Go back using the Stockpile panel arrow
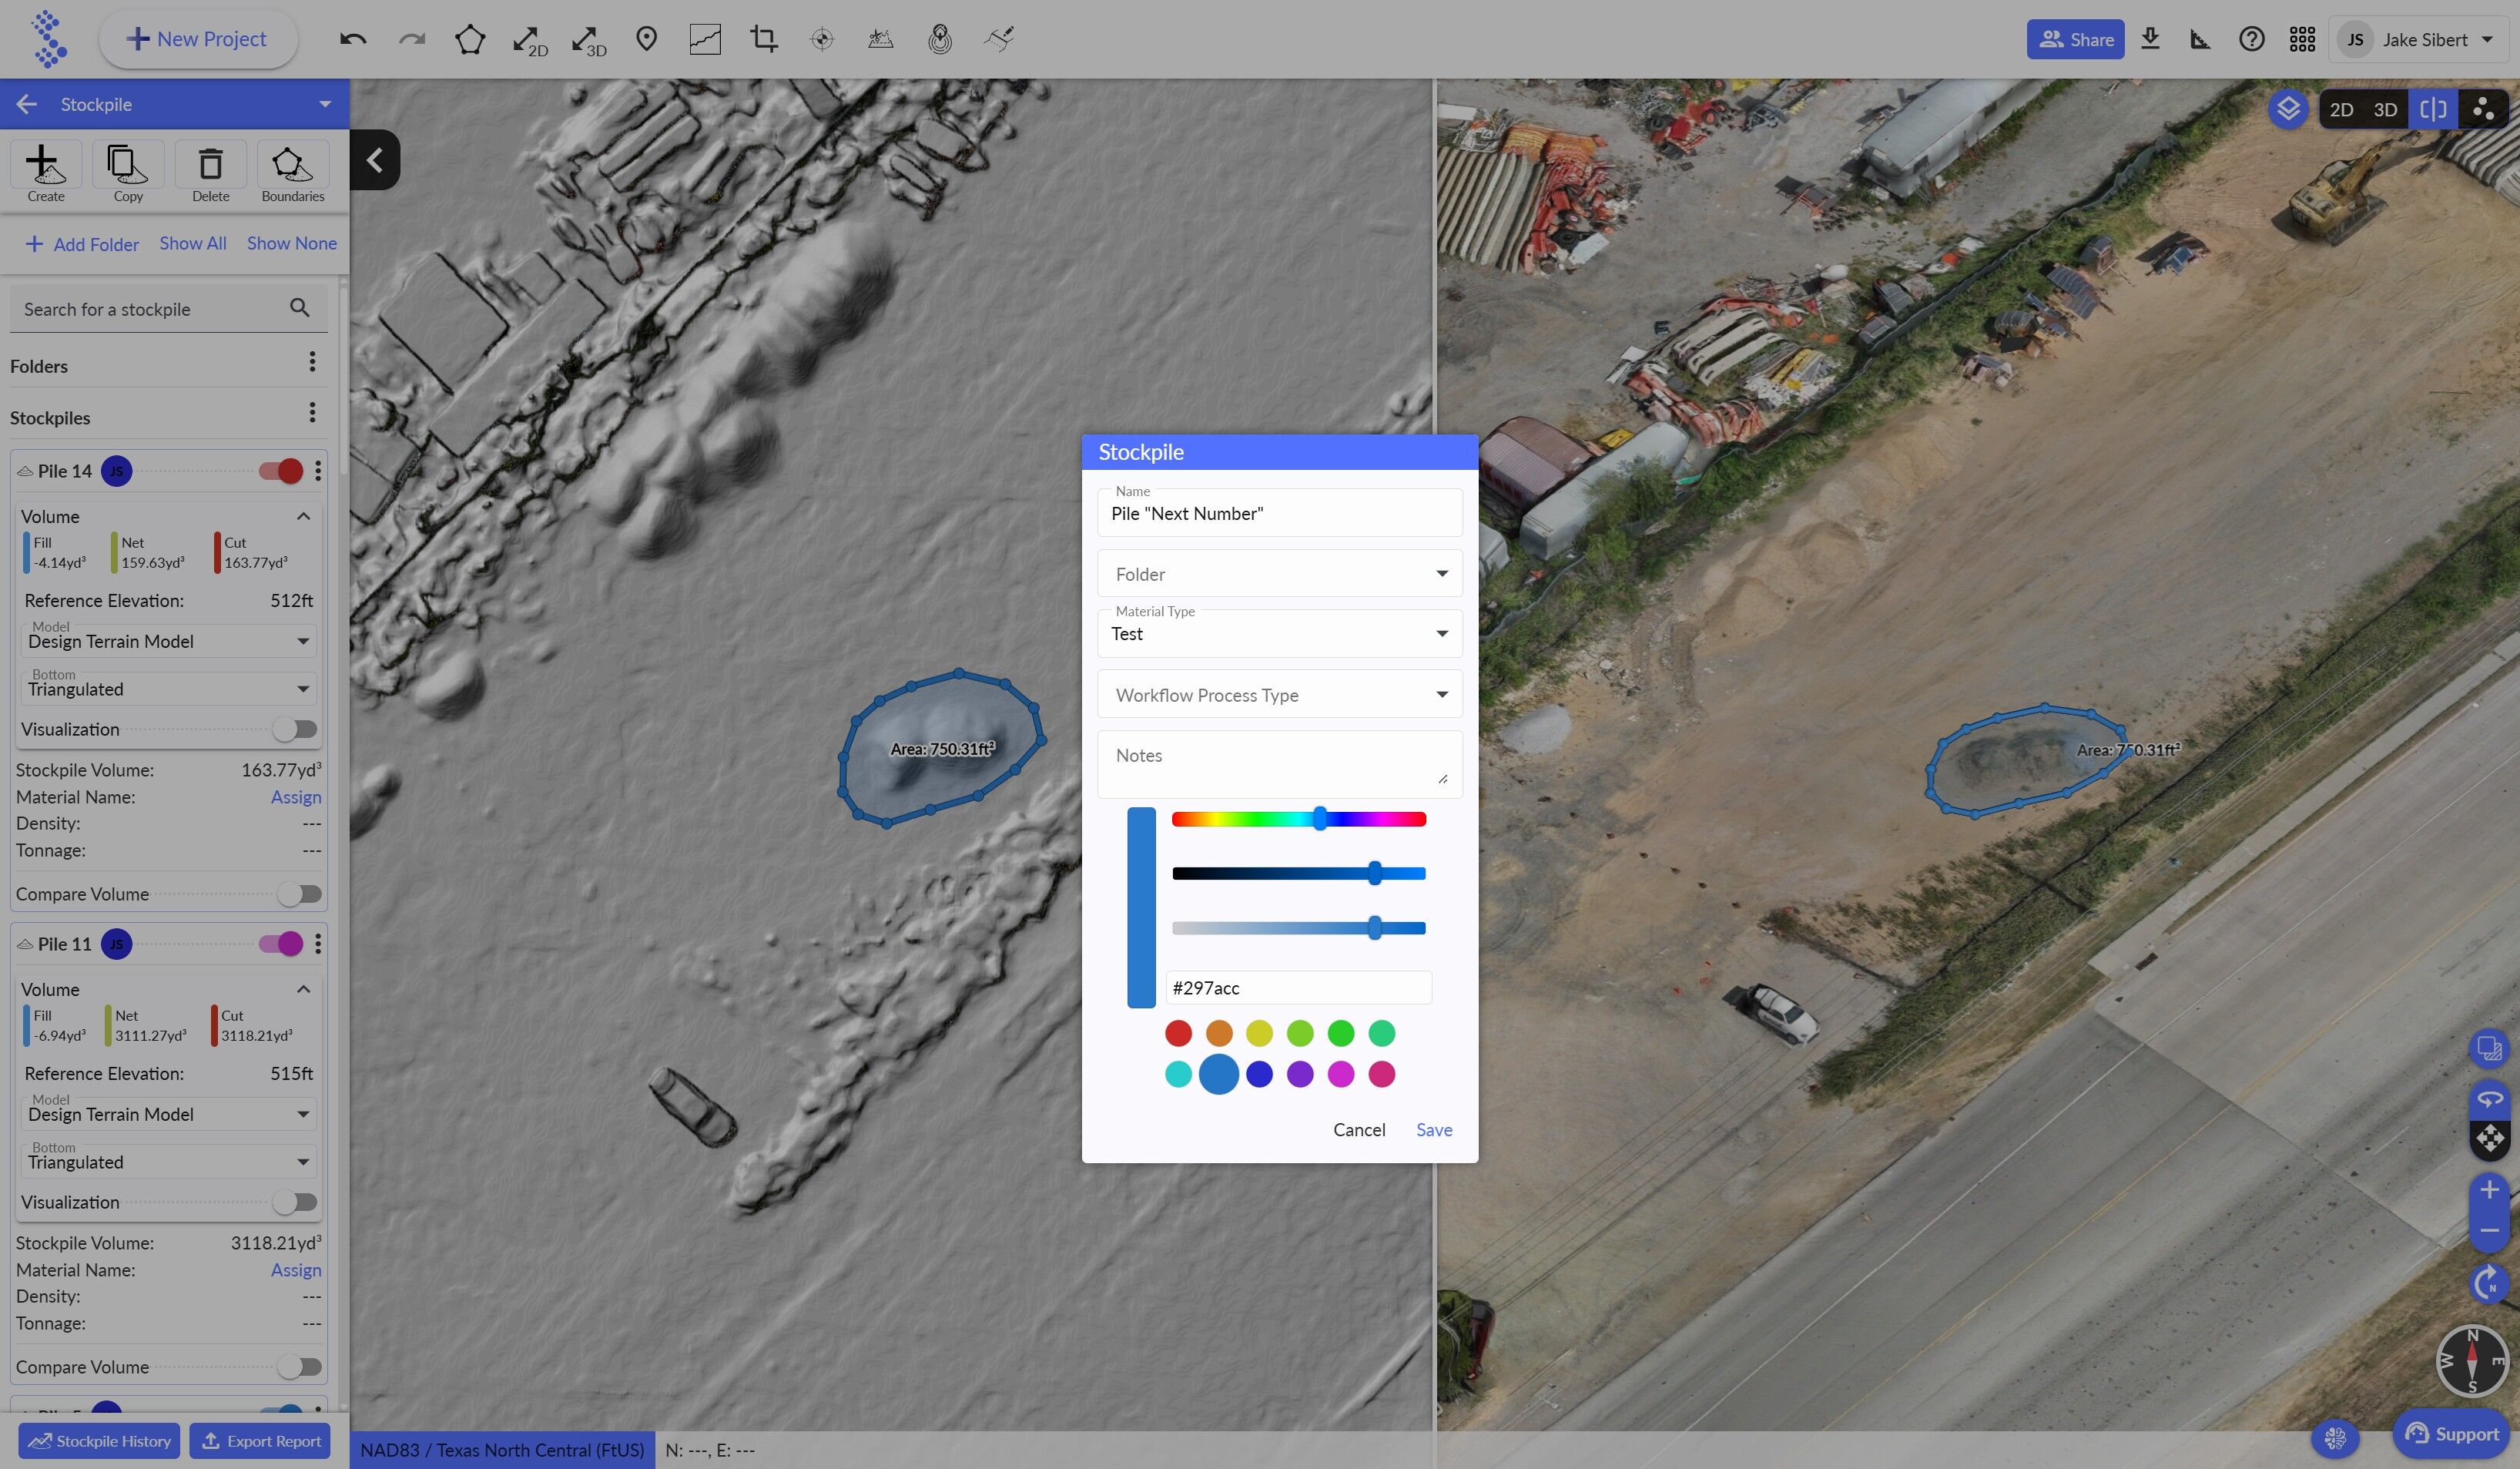This screenshot has height=1469, width=2520. pyautogui.click(x=27, y=104)
